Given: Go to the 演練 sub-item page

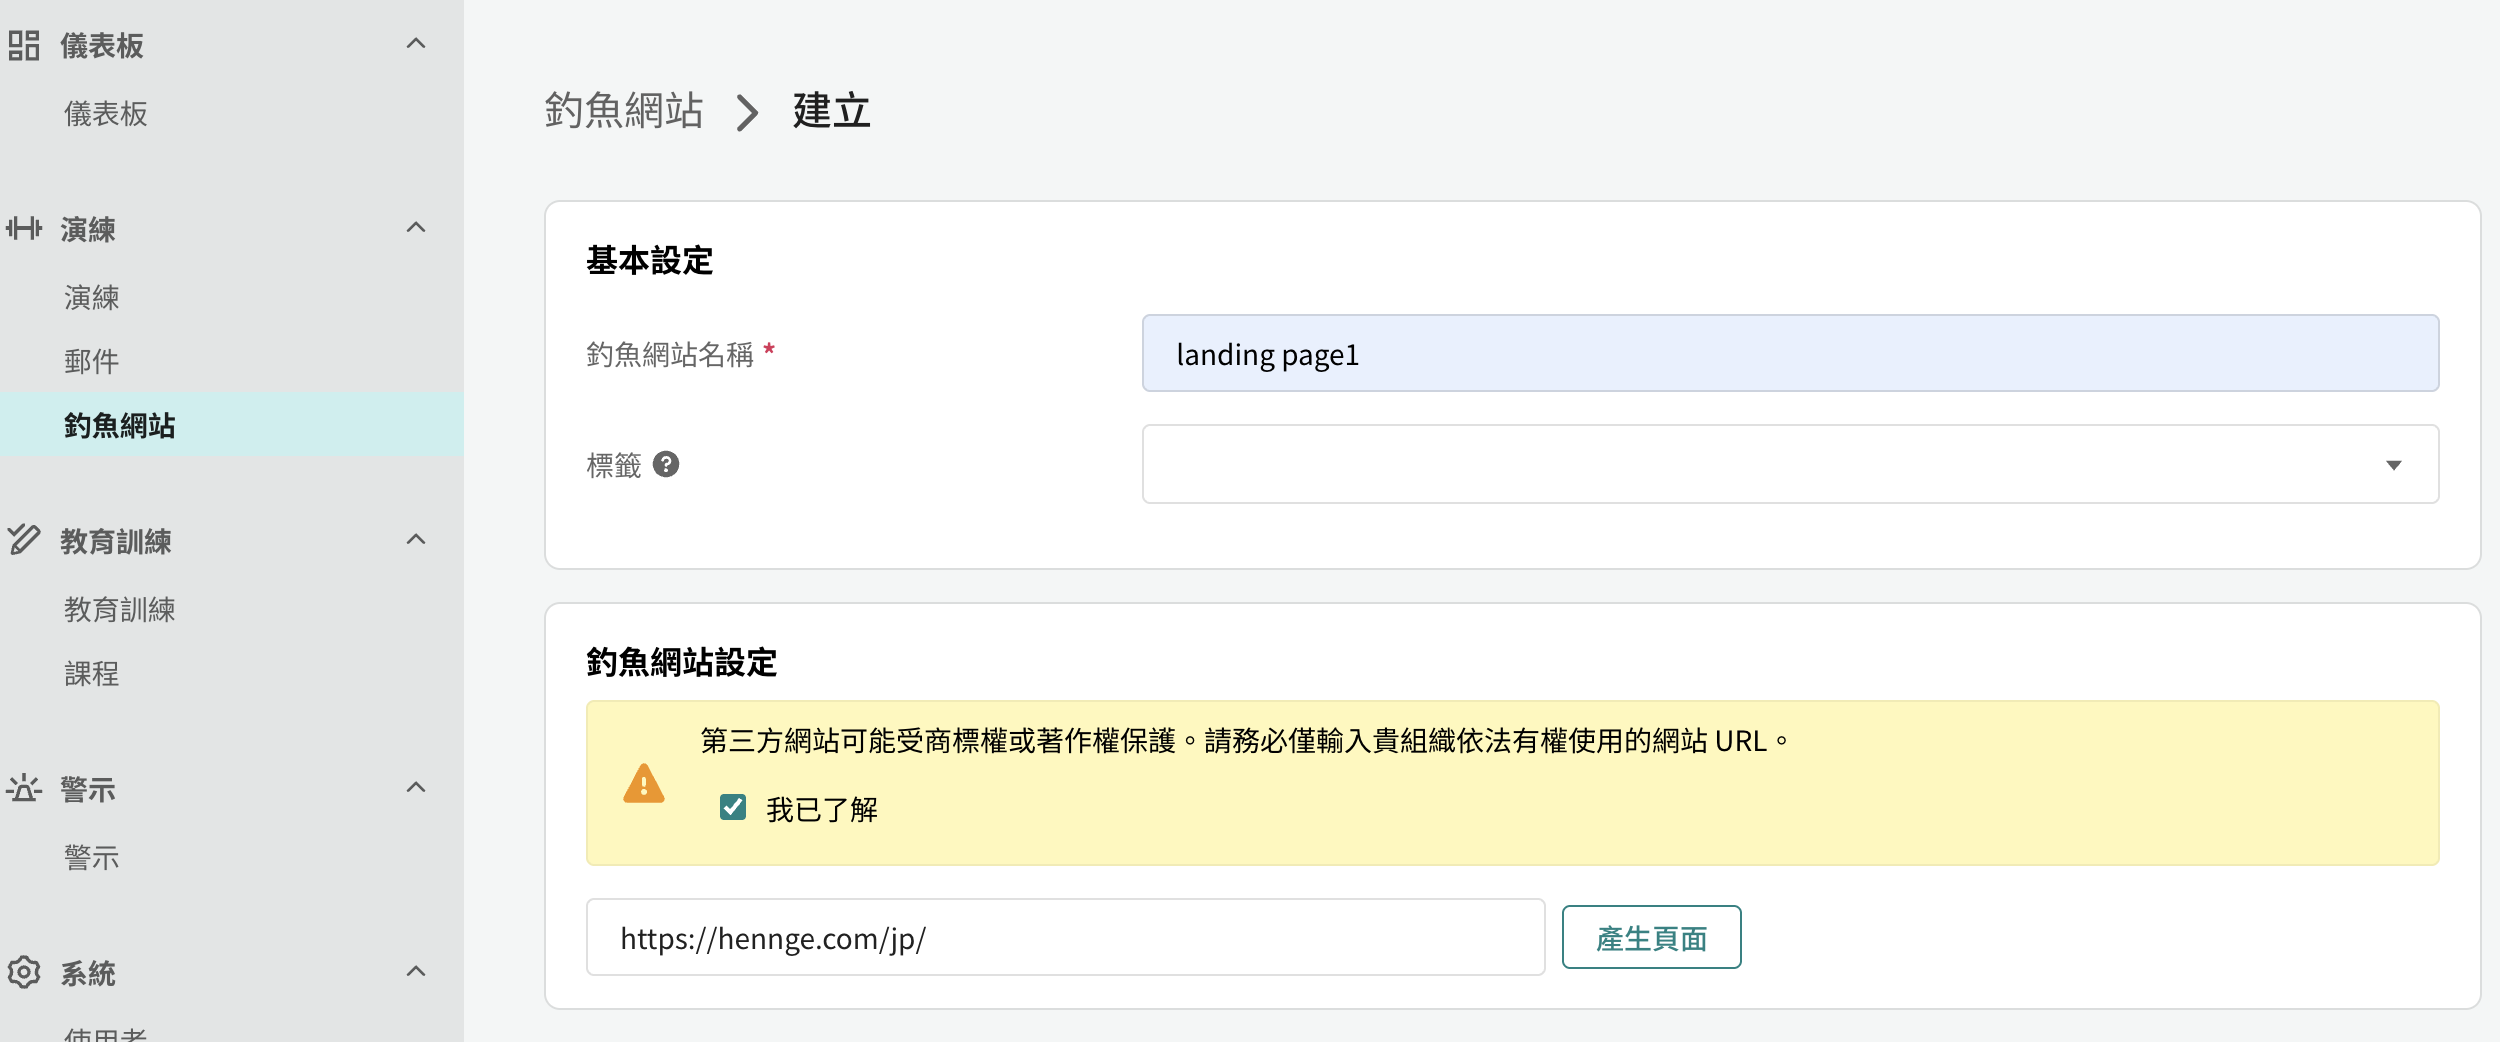Looking at the screenshot, I should [92, 298].
